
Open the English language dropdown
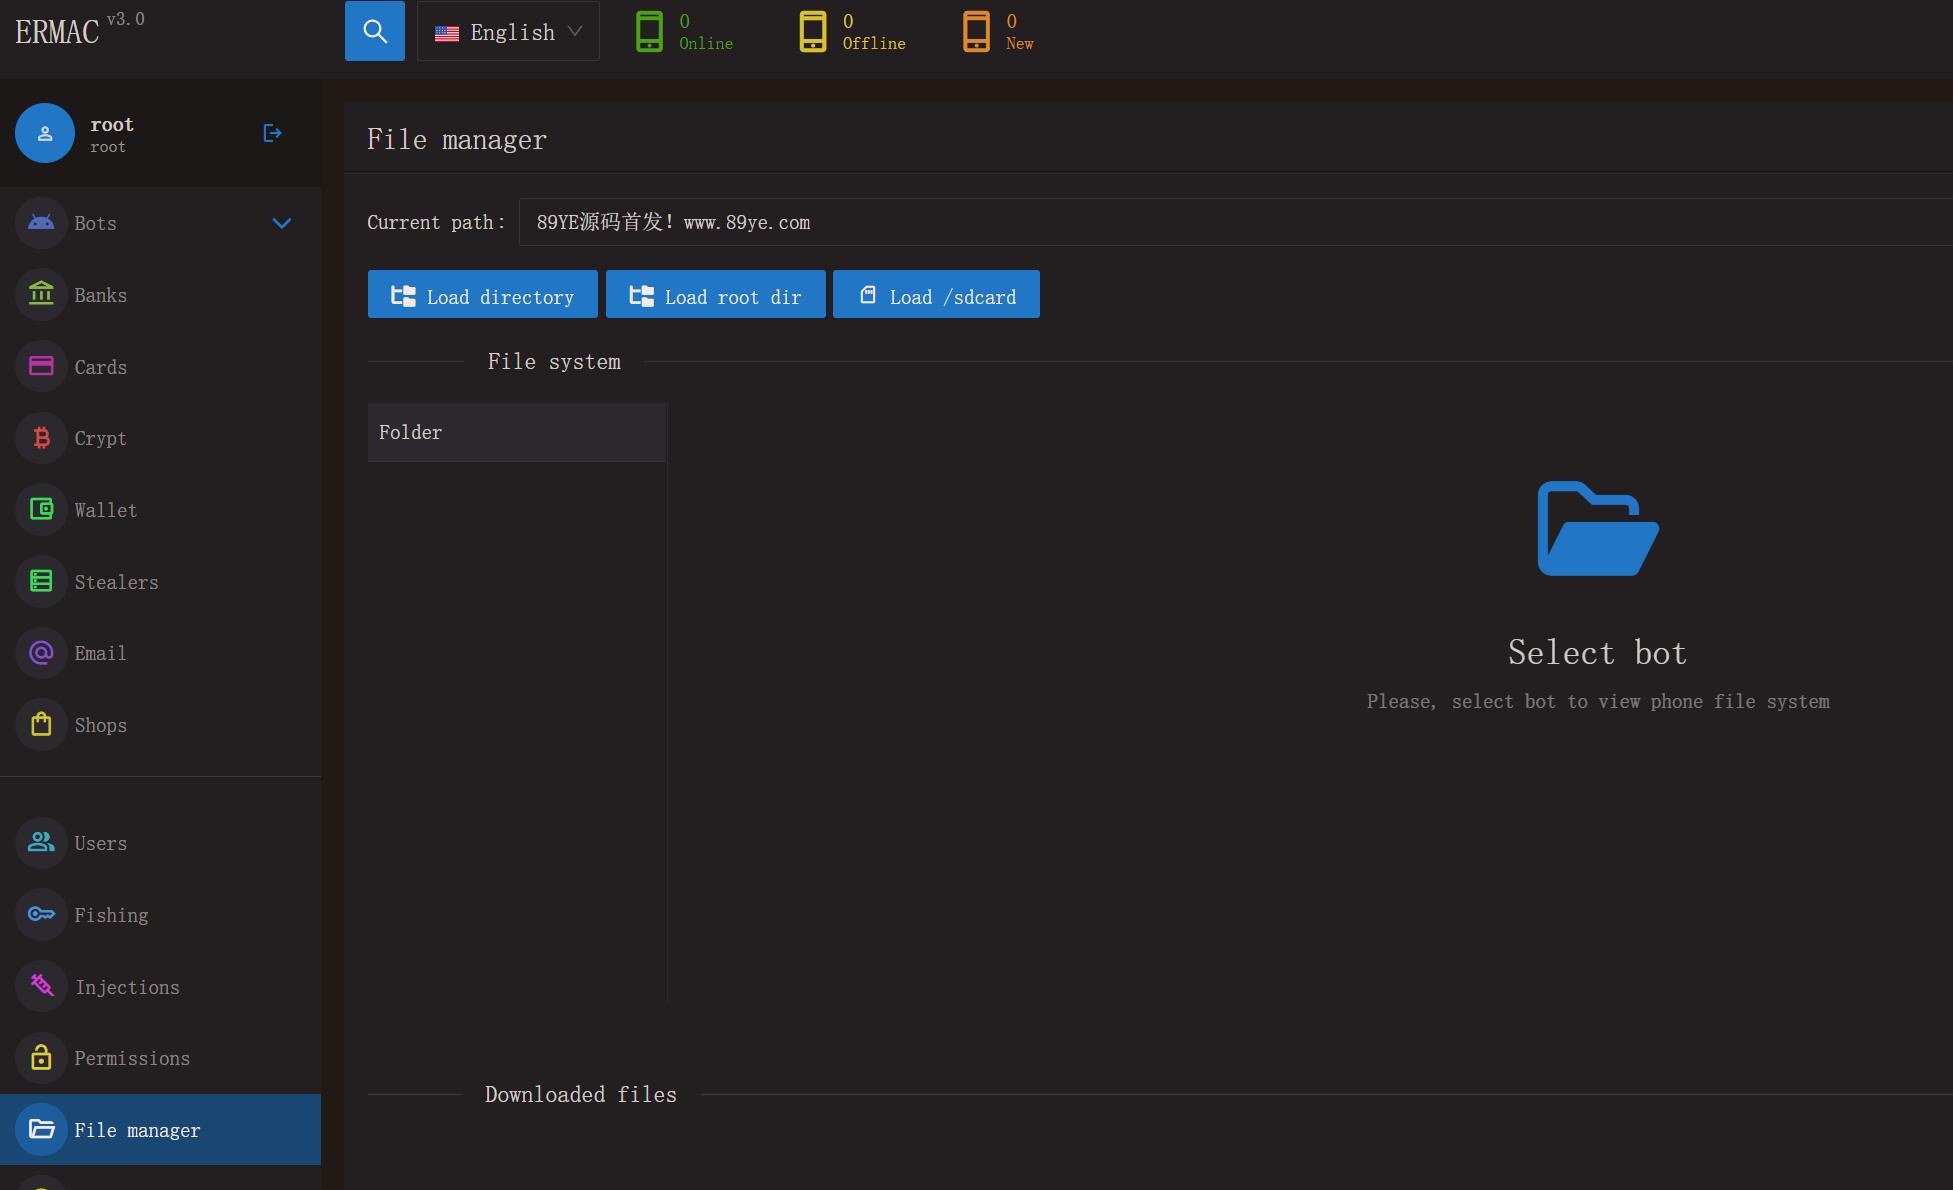pos(508,31)
